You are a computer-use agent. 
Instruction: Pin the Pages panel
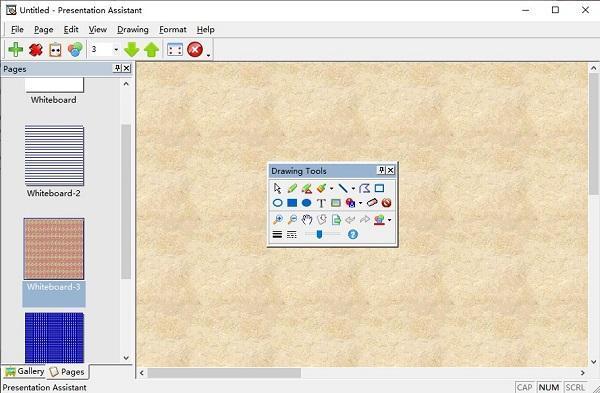(117, 68)
